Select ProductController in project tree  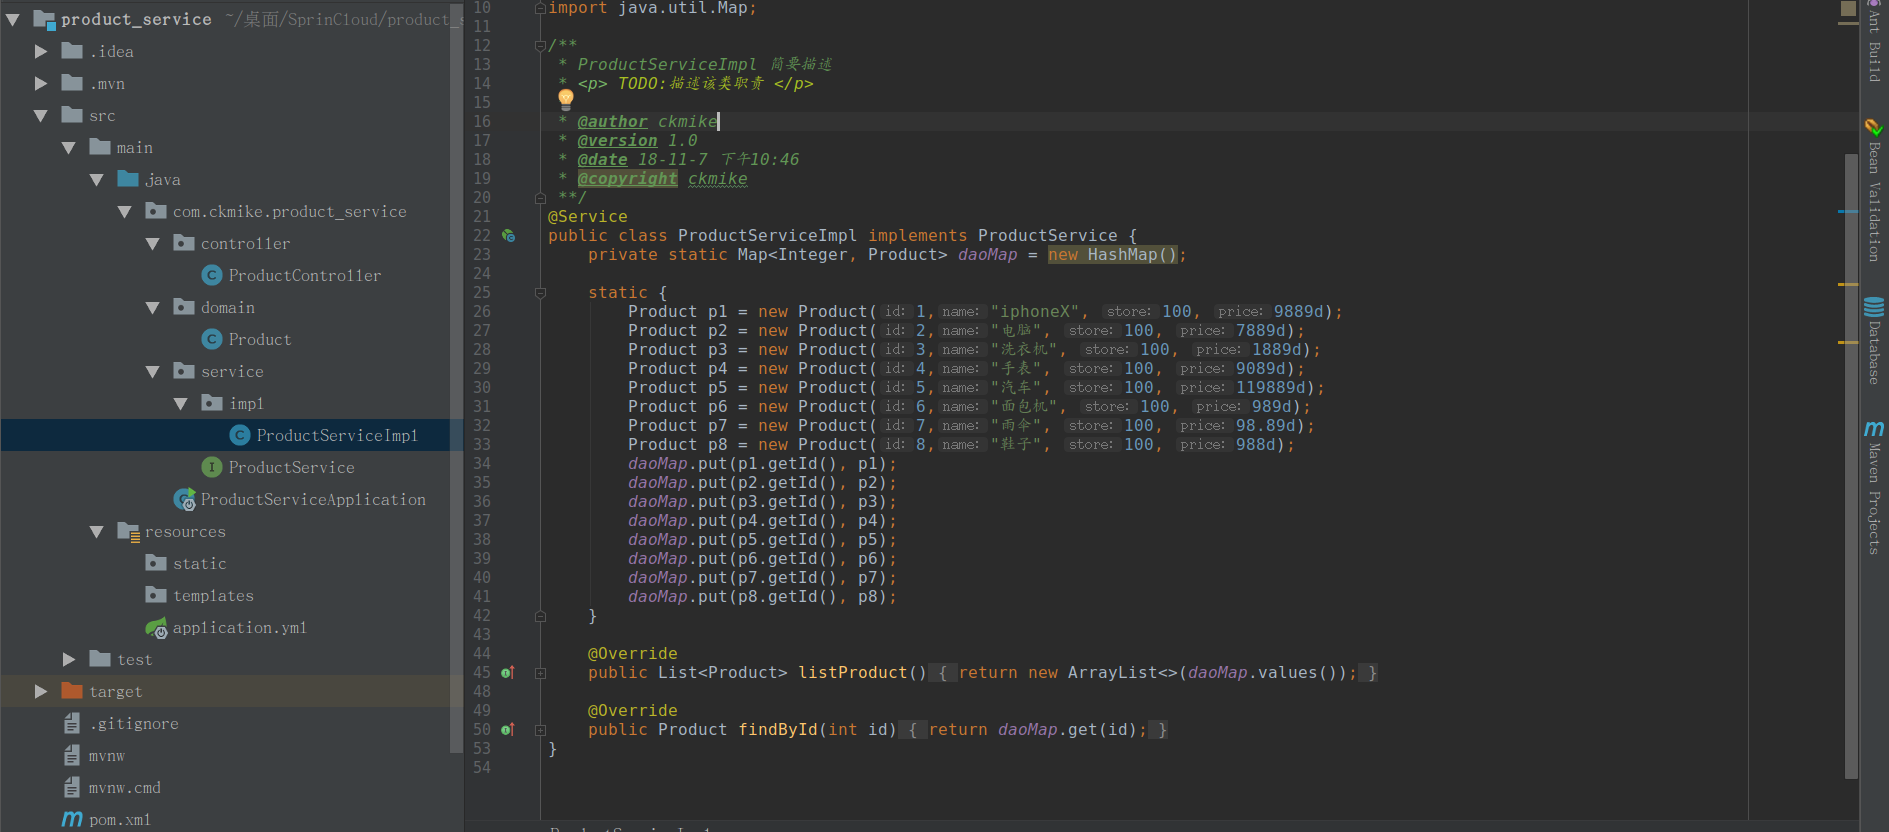[305, 275]
